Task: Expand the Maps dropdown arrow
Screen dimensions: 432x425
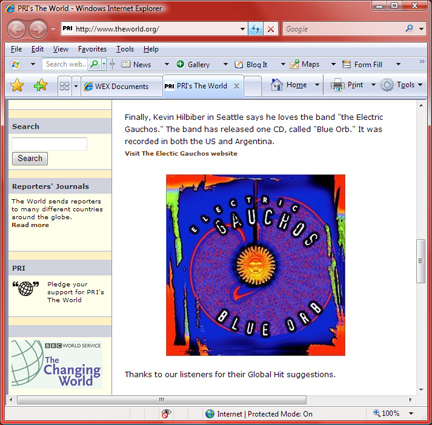Action: coord(333,64)
